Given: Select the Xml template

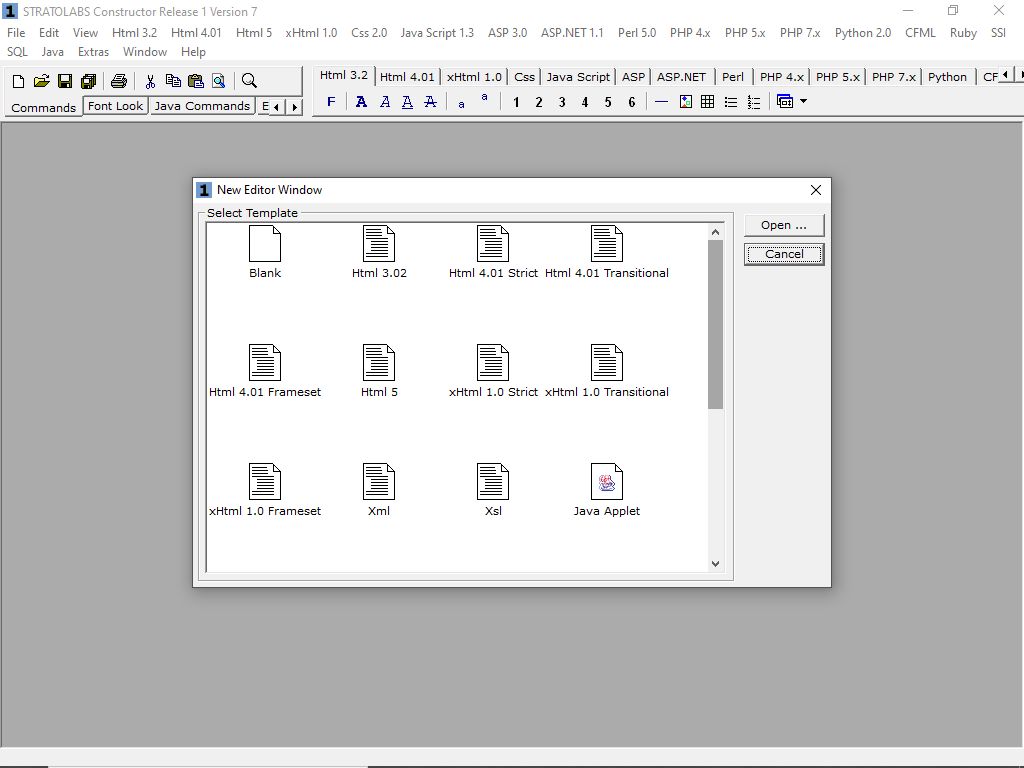Looking at the screenshot, I should pos(379,490).
